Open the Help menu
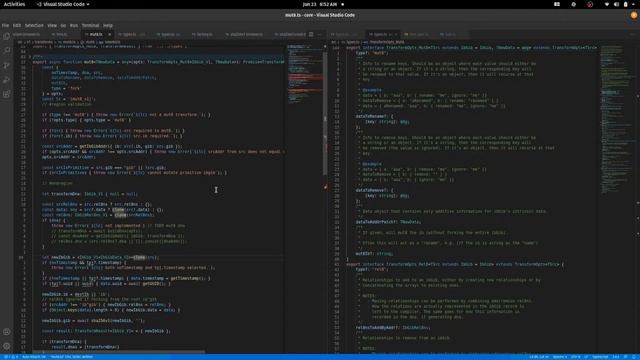640x360 pixels. tap(108, 25)
